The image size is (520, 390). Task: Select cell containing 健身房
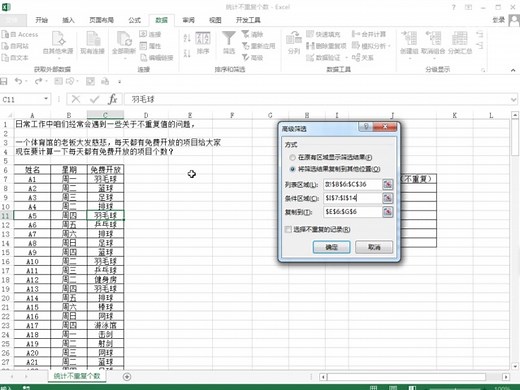(x=105, y=279)
